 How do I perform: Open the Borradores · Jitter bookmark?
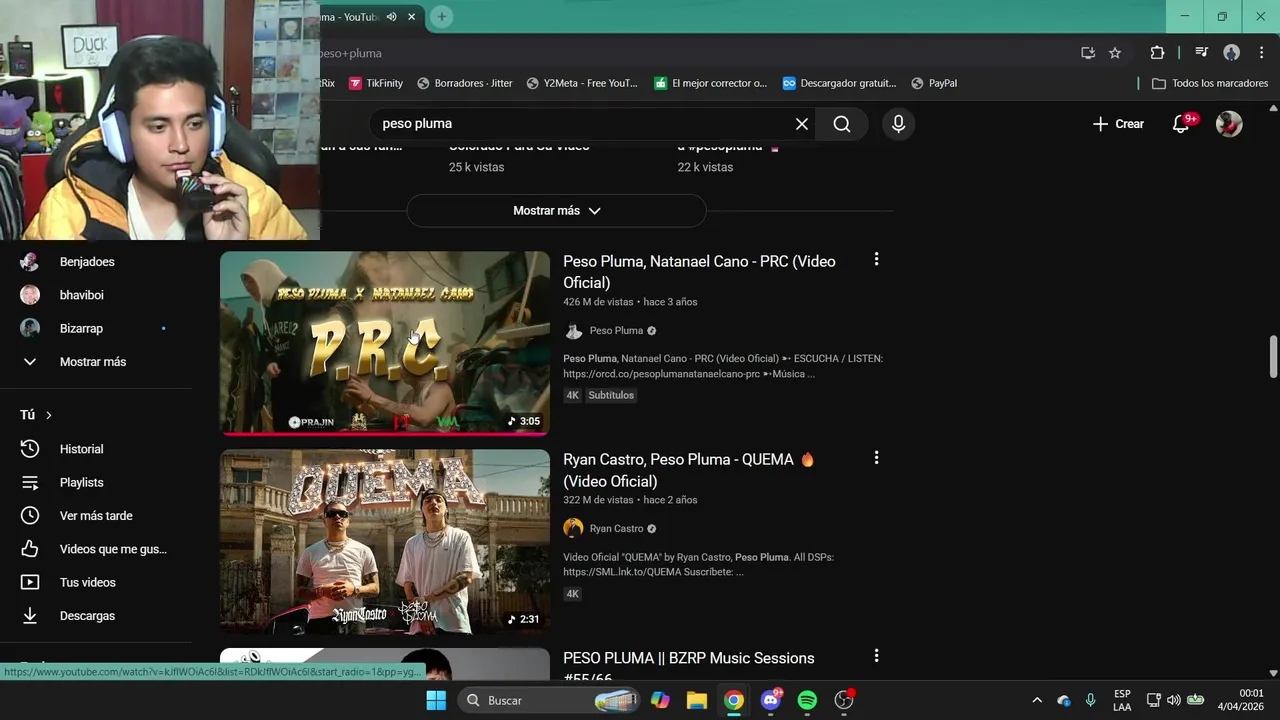465,83
